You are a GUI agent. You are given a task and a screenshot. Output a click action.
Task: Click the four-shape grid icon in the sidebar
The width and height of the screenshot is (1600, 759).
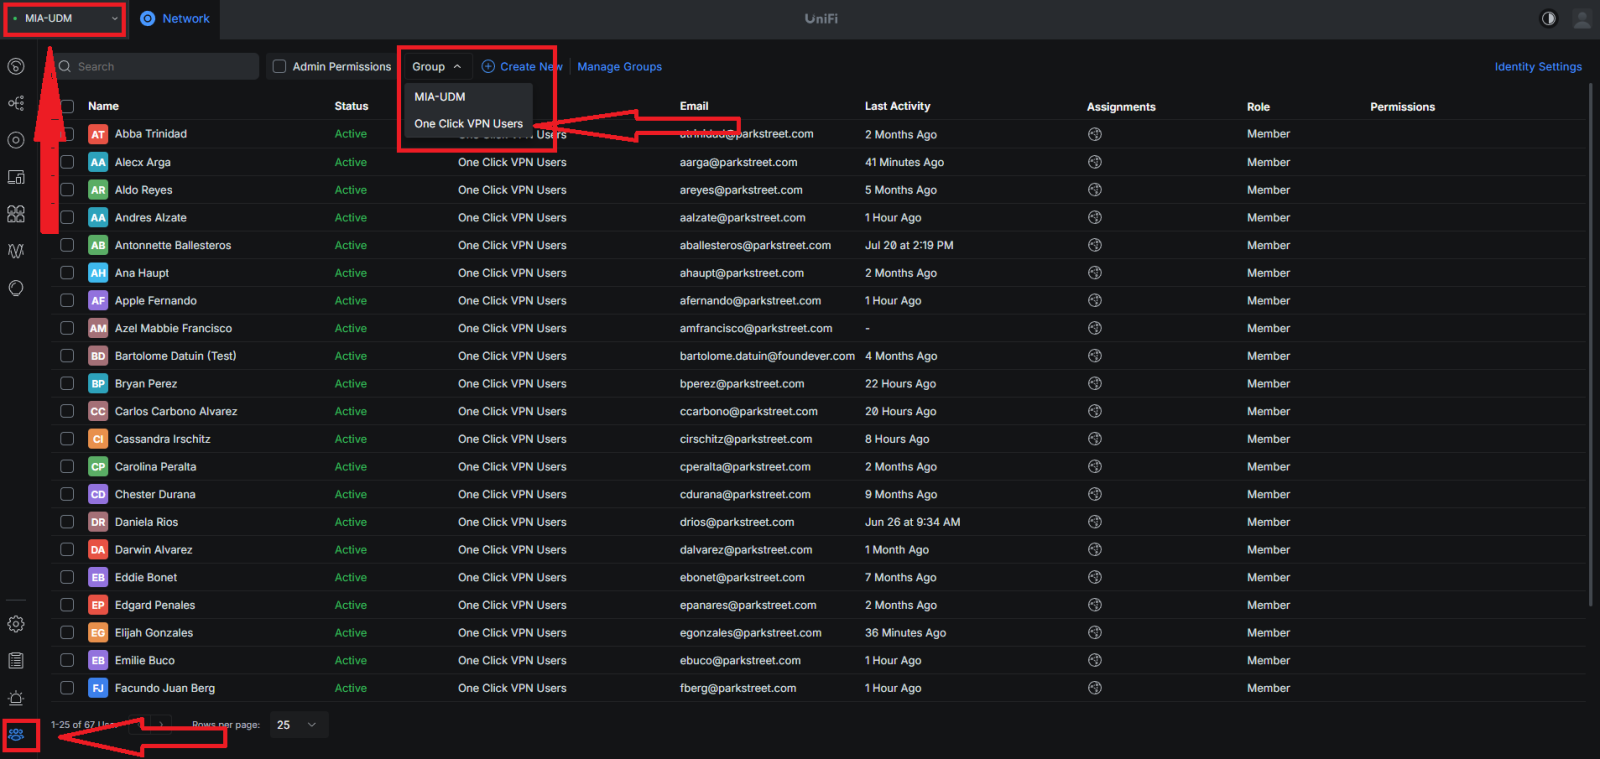pos(16,214)
